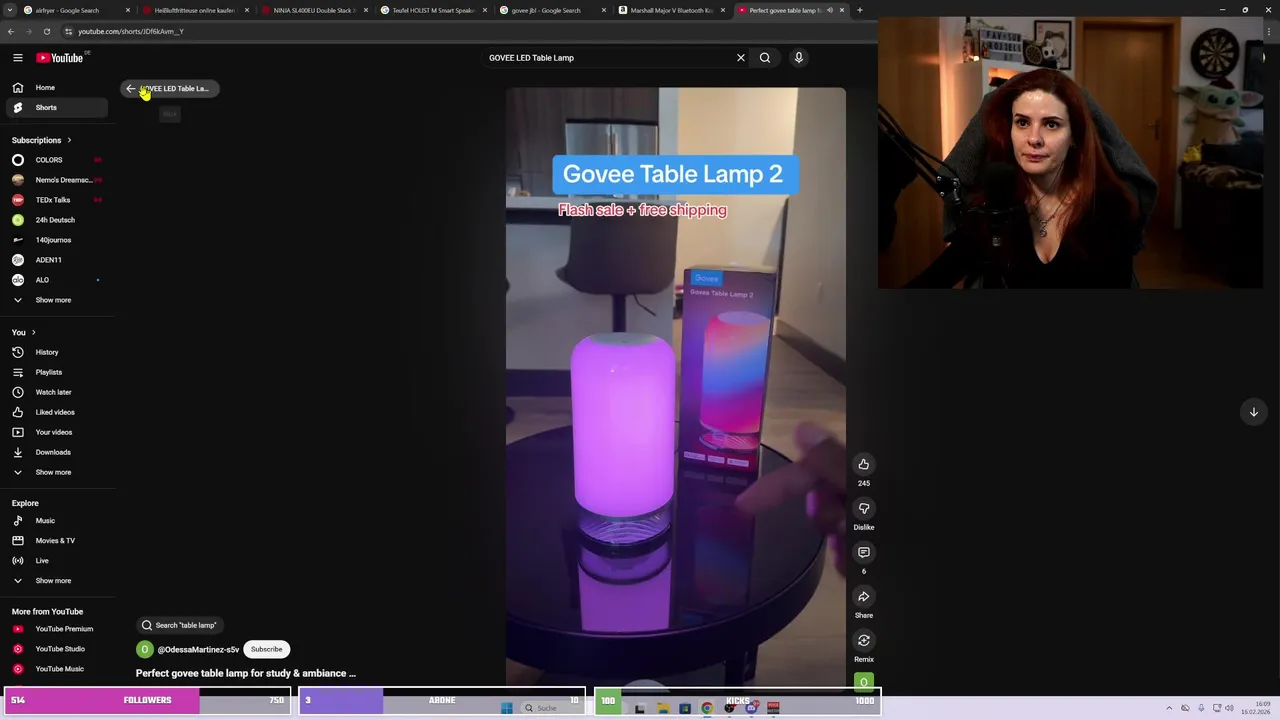
Task: Share the Short
Action: point(864,597)
